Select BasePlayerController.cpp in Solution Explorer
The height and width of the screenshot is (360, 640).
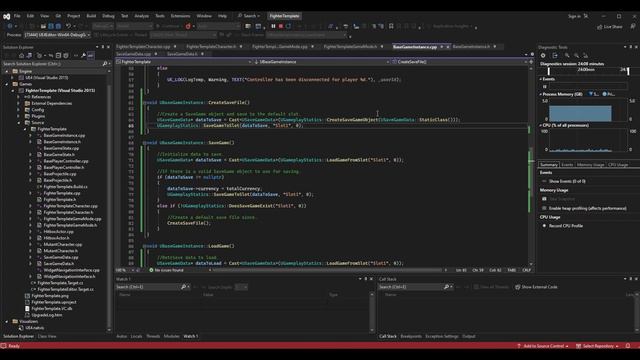(x=65, y=161)
